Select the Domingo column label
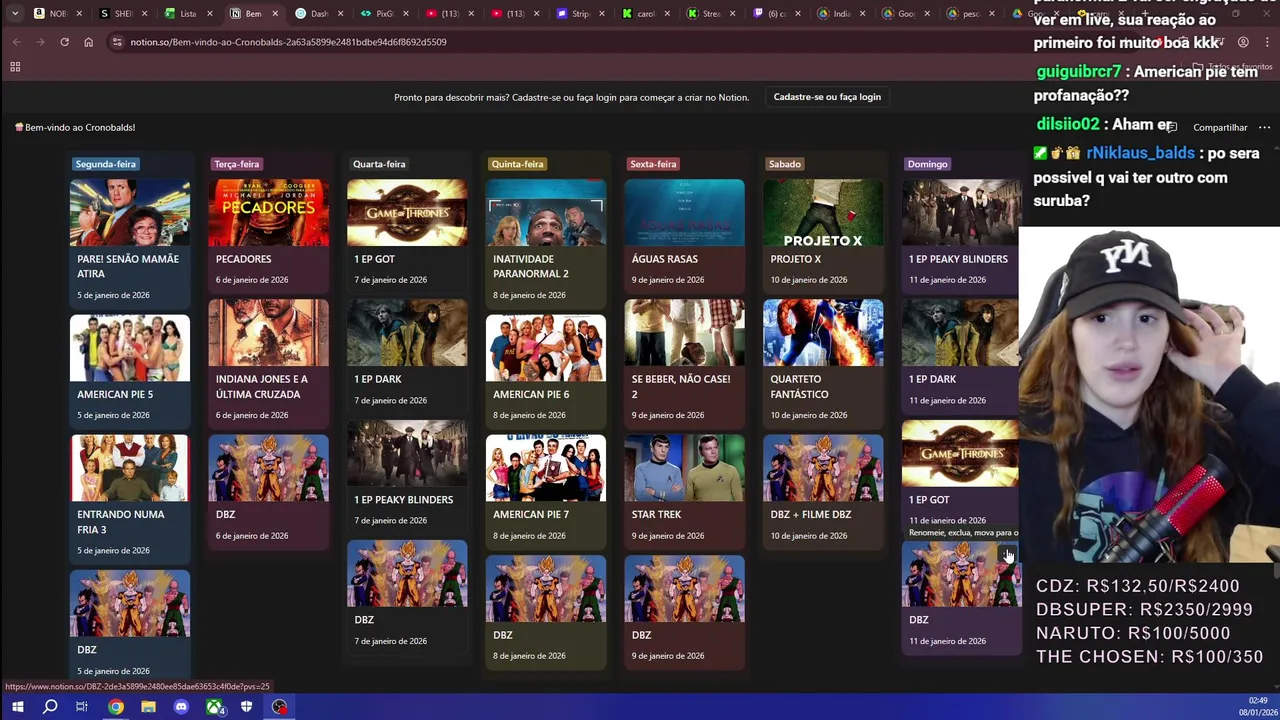This screenshot has height=720, width=1280. click(x=927, y=164)
